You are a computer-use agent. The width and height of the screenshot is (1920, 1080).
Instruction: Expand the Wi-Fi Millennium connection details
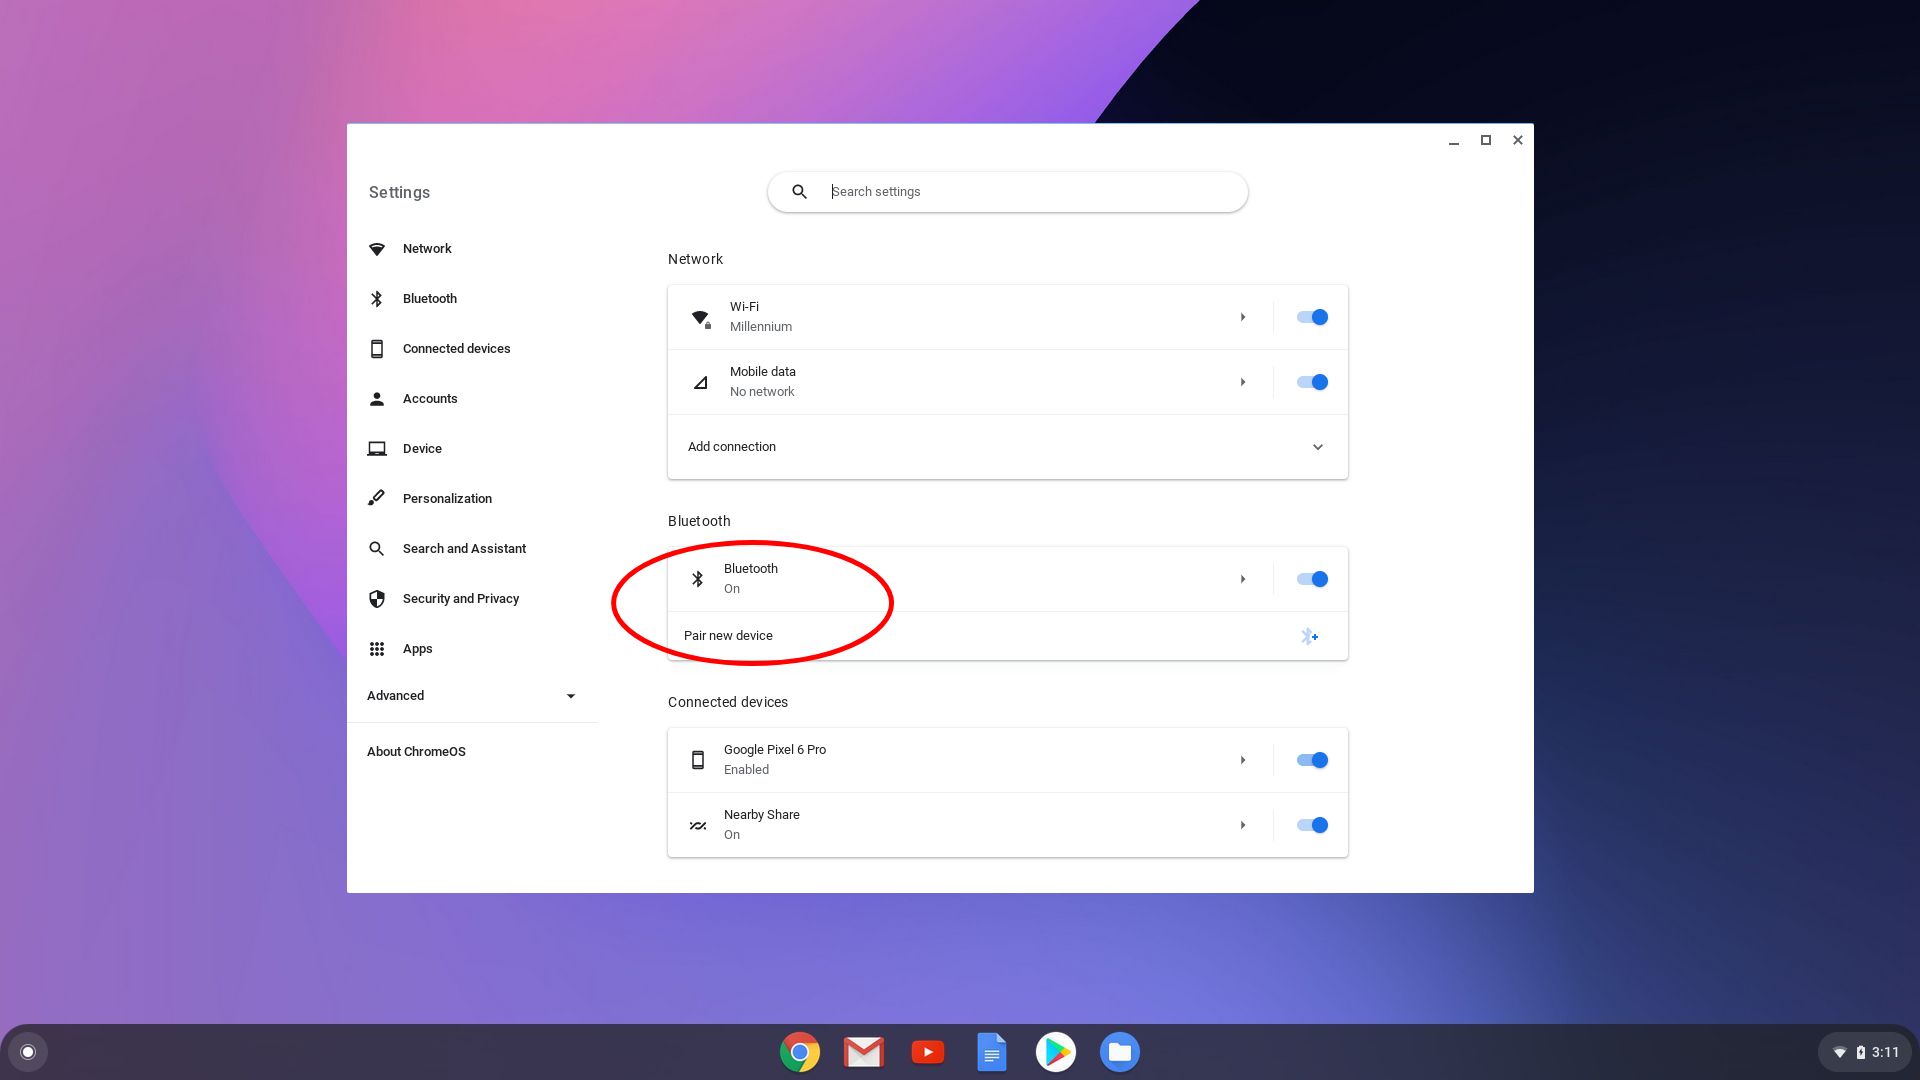click(1240, 316)
